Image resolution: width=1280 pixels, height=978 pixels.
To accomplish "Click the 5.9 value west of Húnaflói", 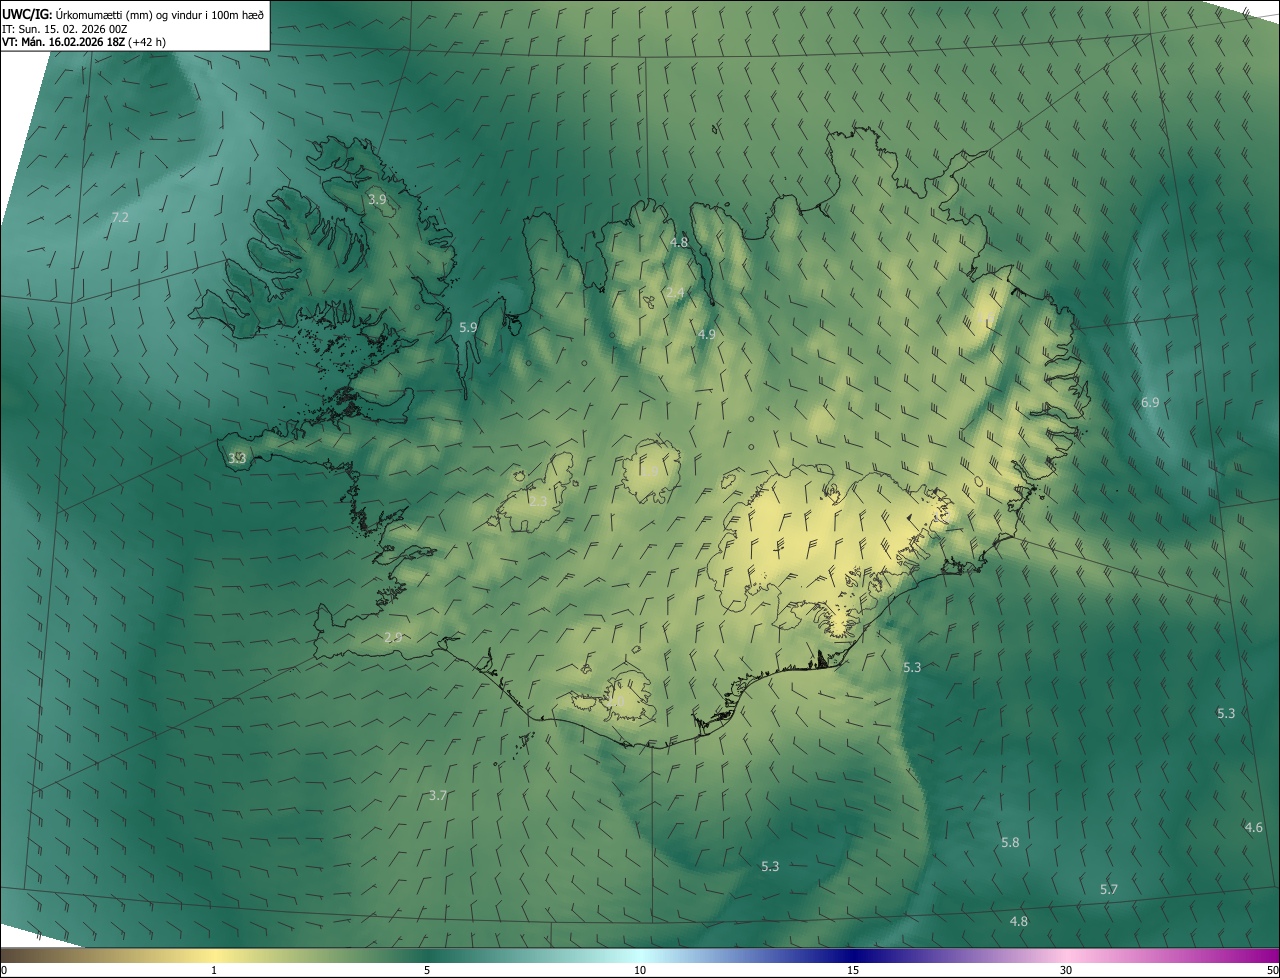I will click(x=468, y=327).
